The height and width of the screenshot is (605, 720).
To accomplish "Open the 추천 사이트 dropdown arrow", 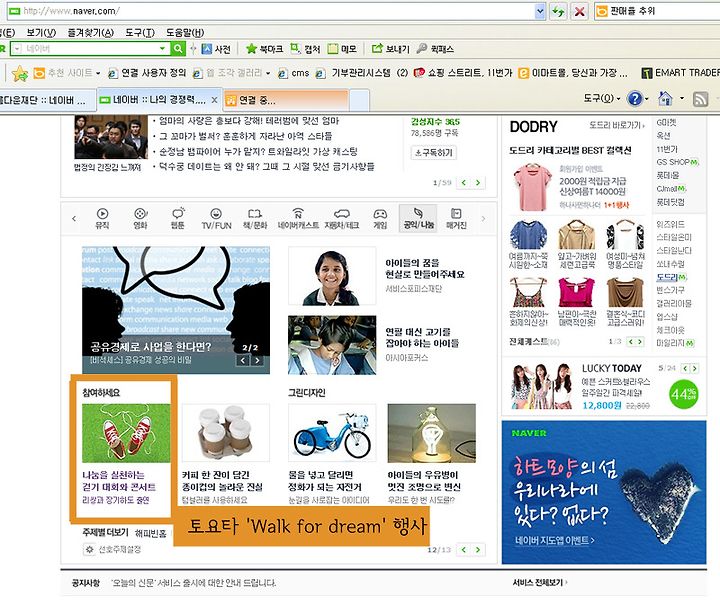I will pos(98,73).
